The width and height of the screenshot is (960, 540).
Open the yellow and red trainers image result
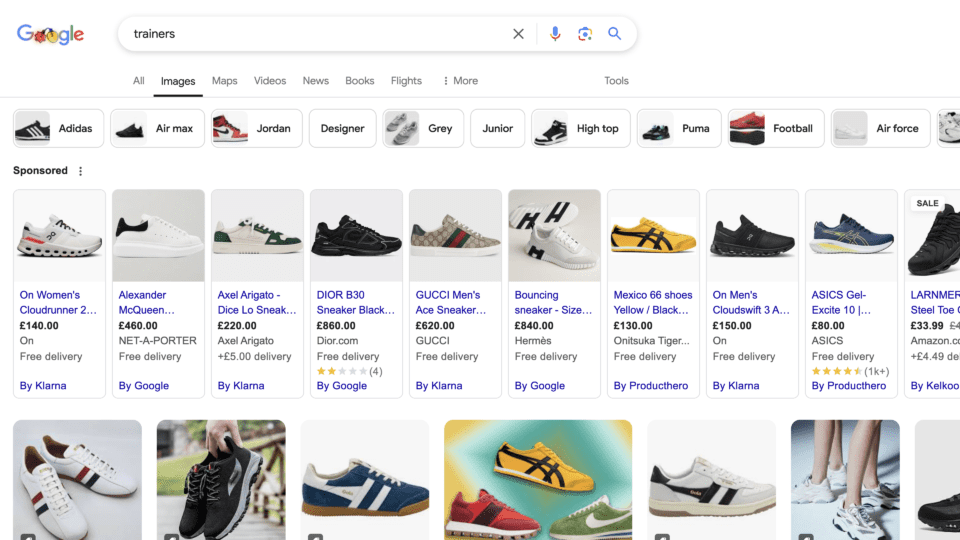[x=538, y=480]
